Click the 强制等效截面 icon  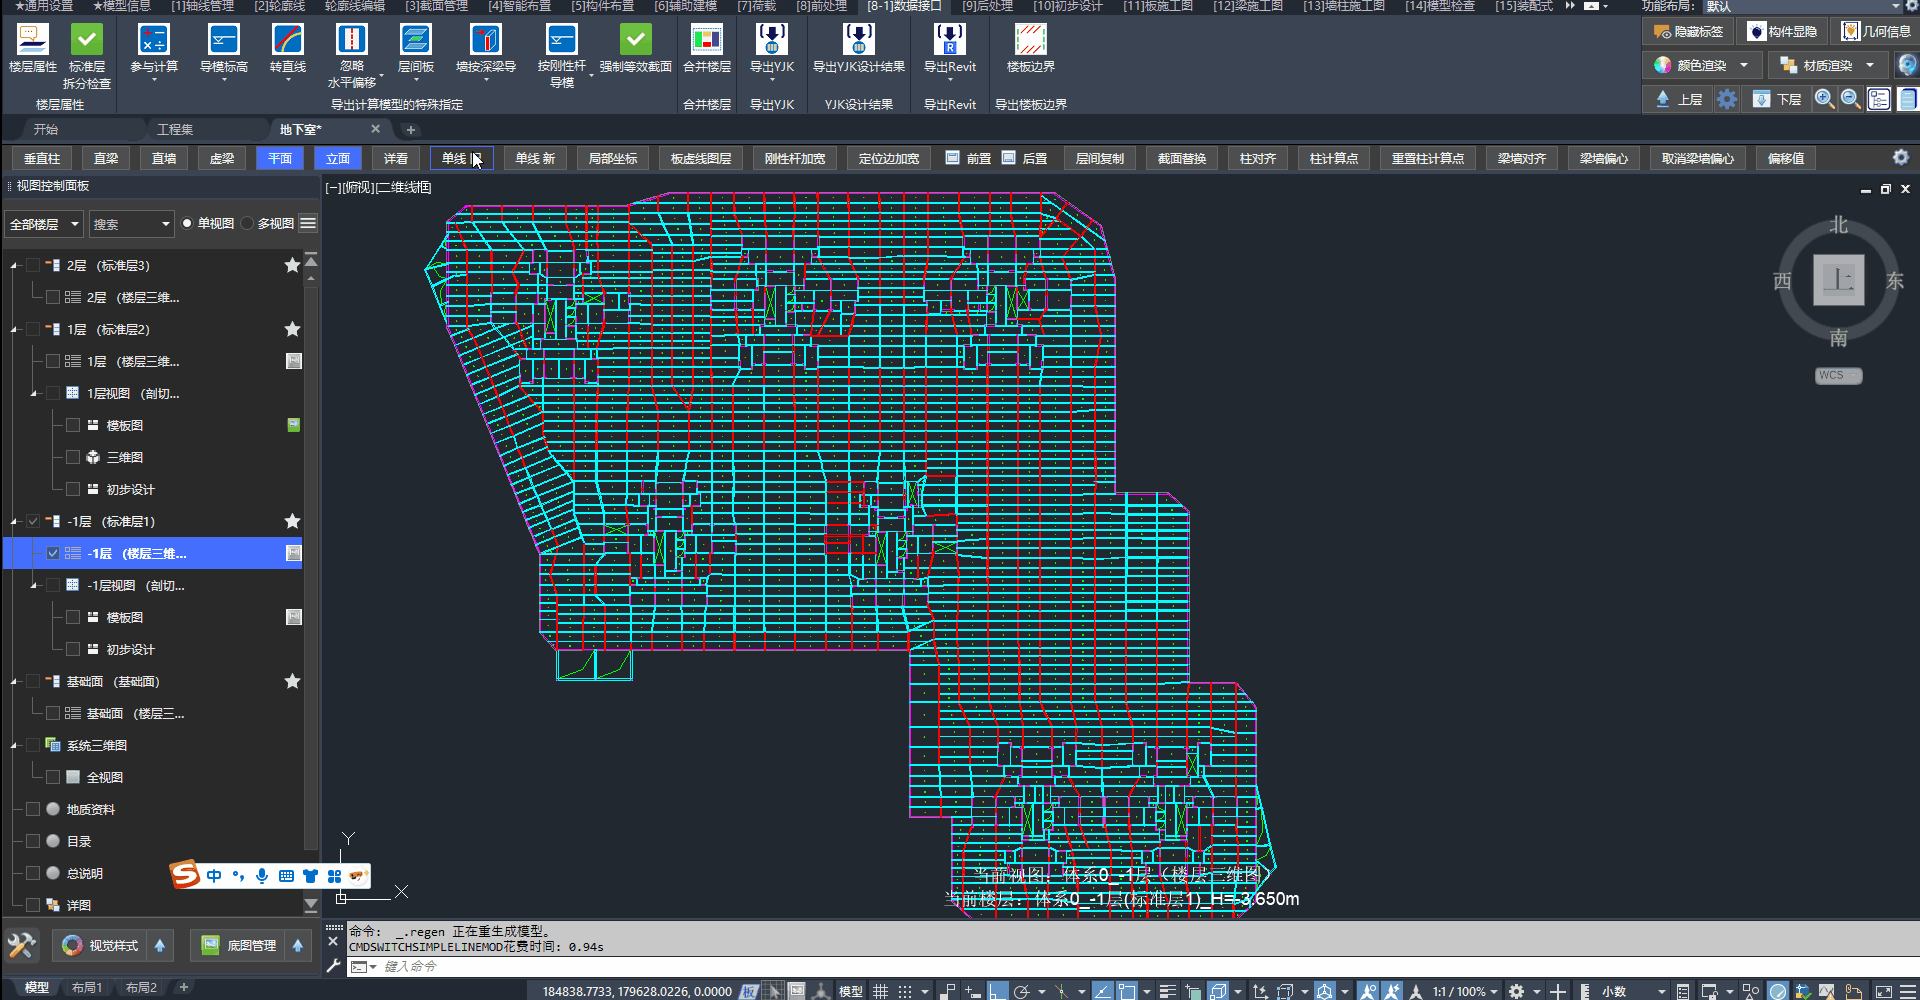pyautogui.click(x=635, y=41)
